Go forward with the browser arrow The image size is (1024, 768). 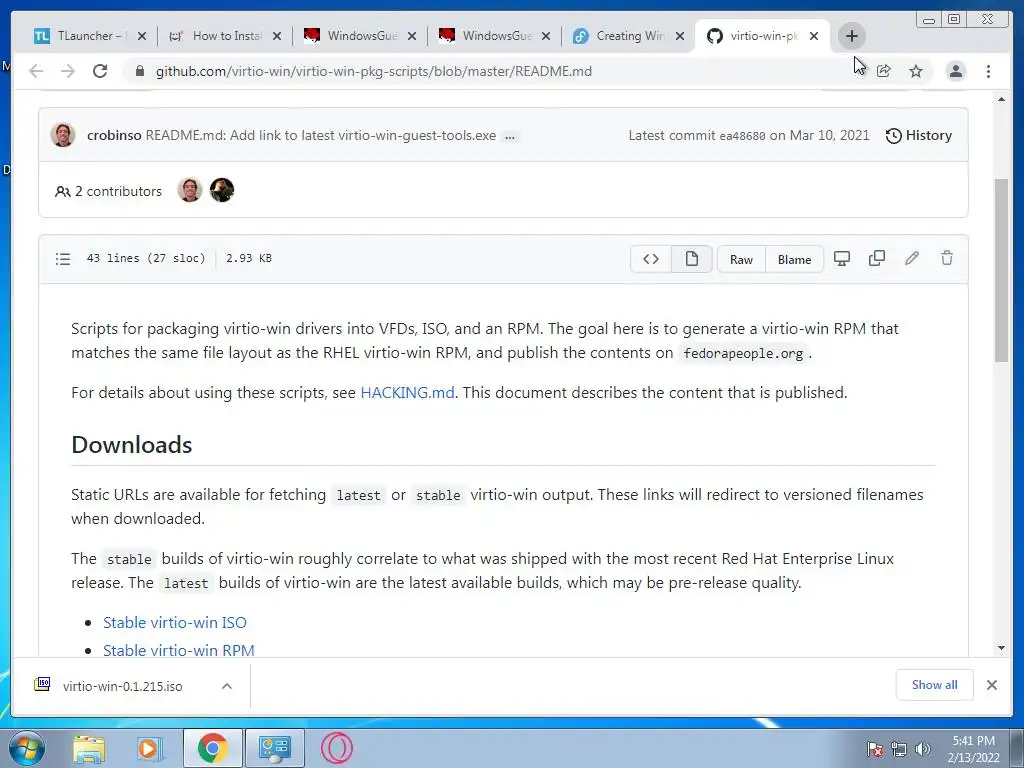click(x=68, y=71)
